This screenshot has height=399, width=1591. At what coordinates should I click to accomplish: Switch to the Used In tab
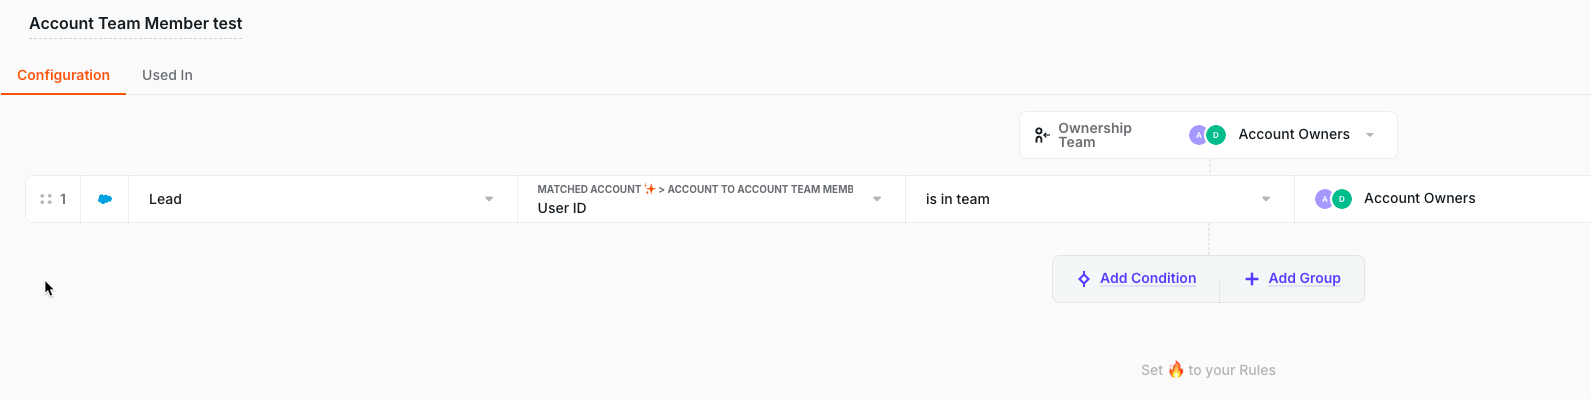coord(167,75)
